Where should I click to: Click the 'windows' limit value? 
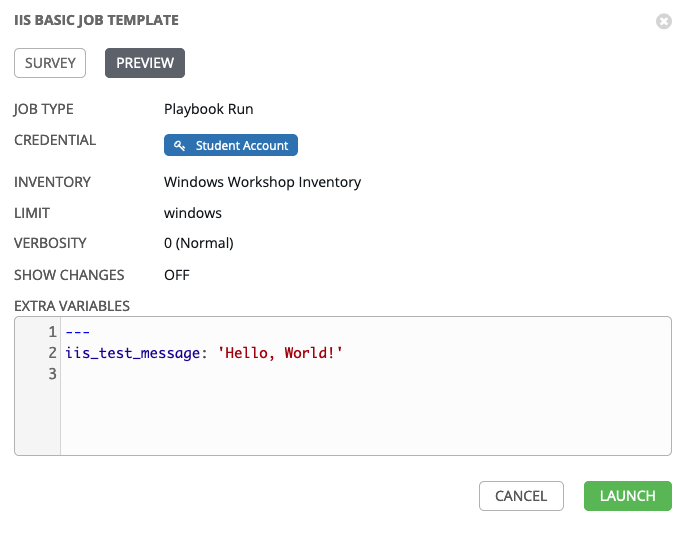[192, 213]
